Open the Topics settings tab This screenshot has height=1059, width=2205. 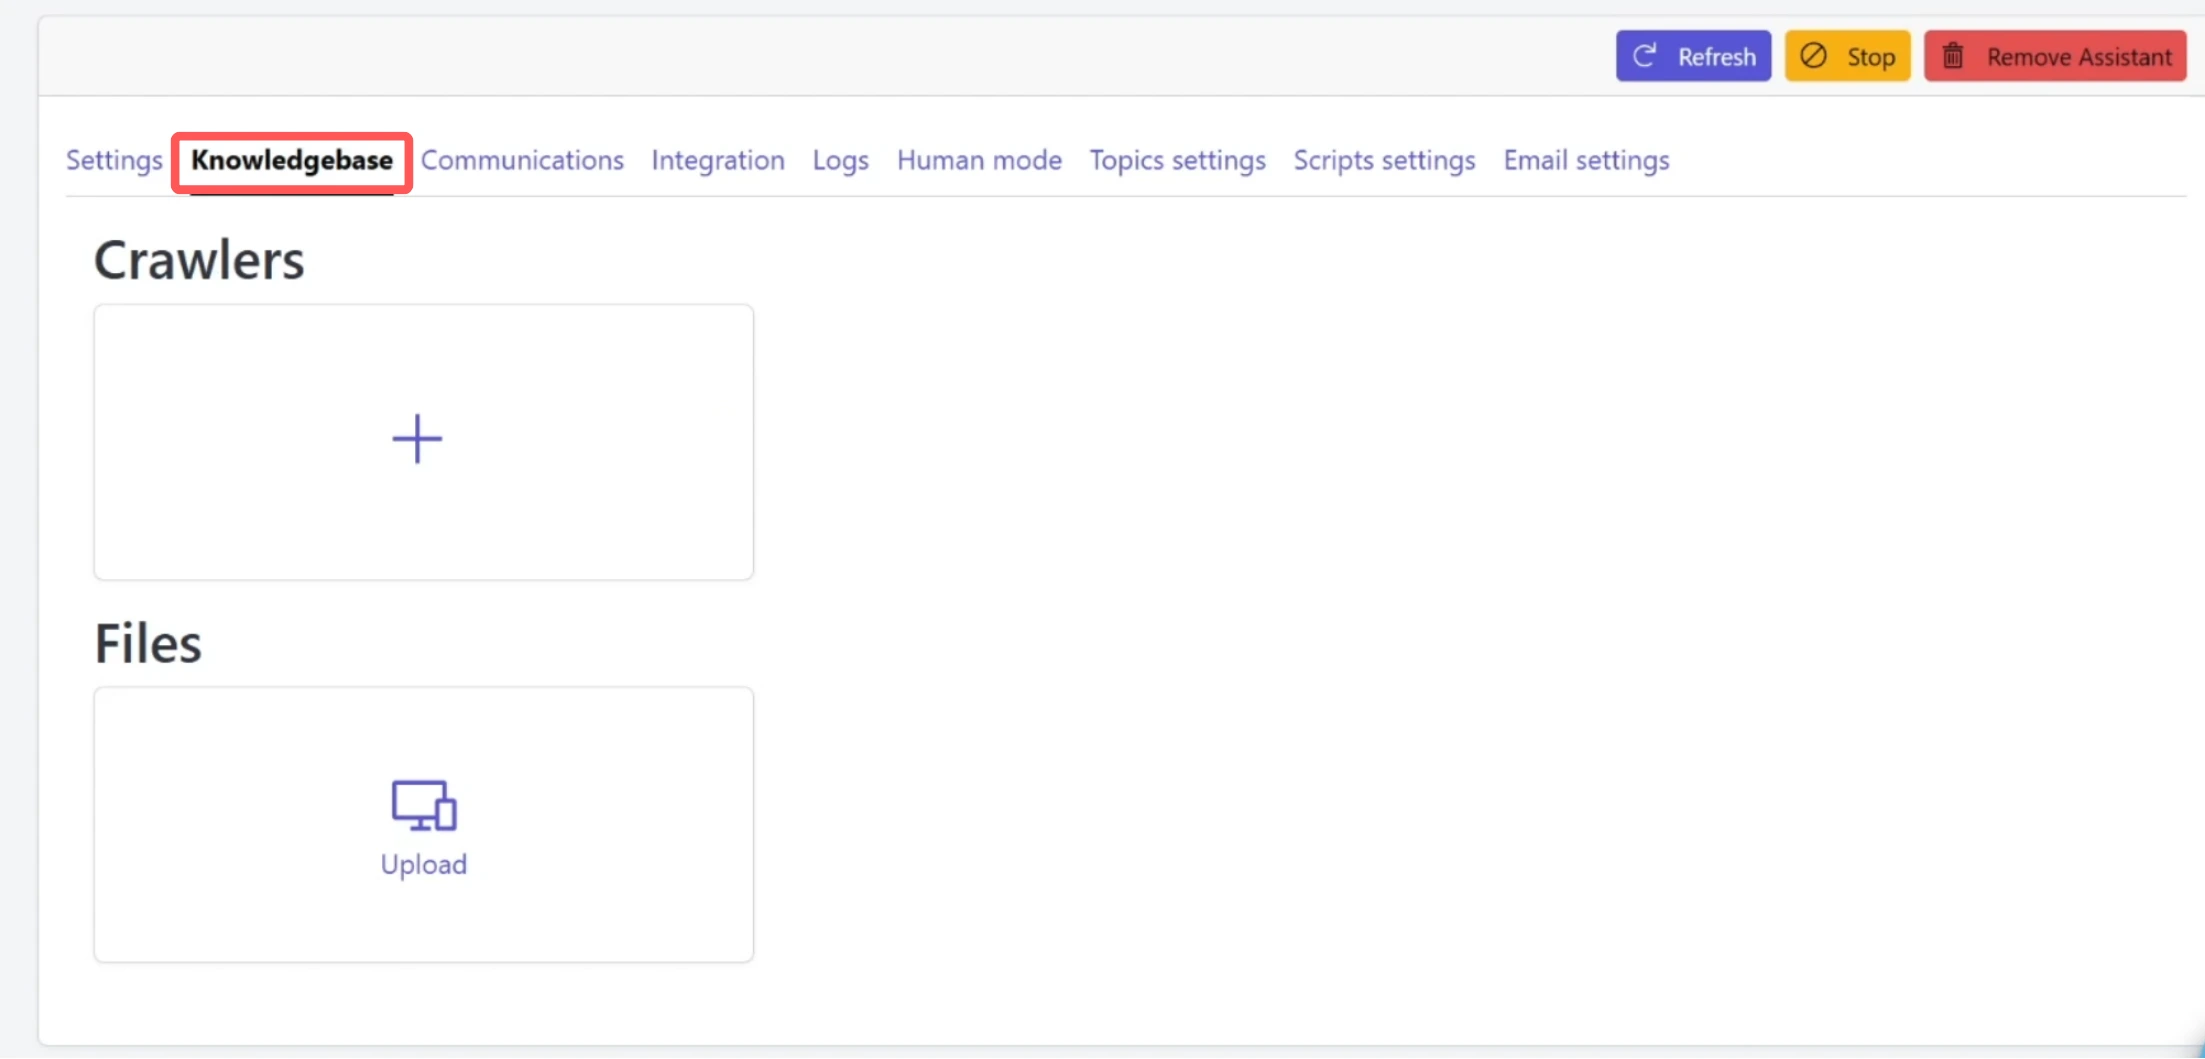point(1177,160)
